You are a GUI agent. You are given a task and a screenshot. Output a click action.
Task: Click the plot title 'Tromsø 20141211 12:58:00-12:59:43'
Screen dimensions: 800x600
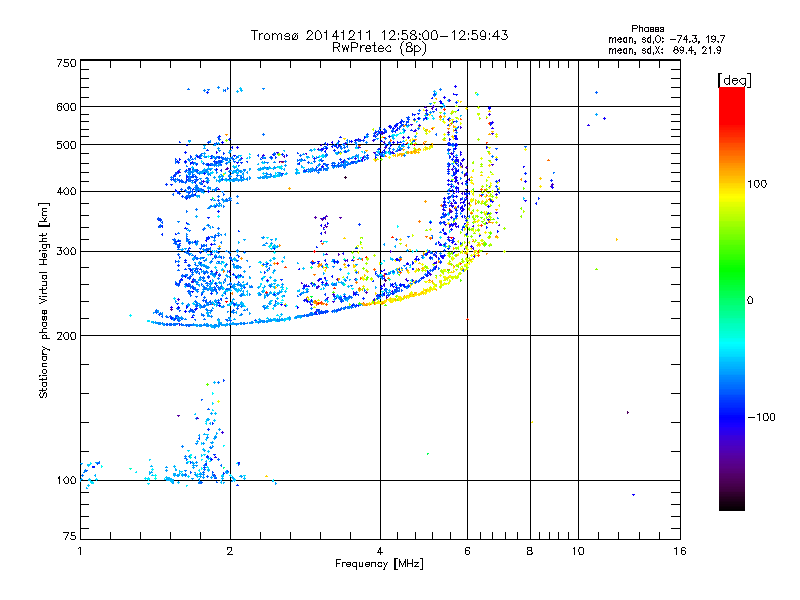coord(379,35)
